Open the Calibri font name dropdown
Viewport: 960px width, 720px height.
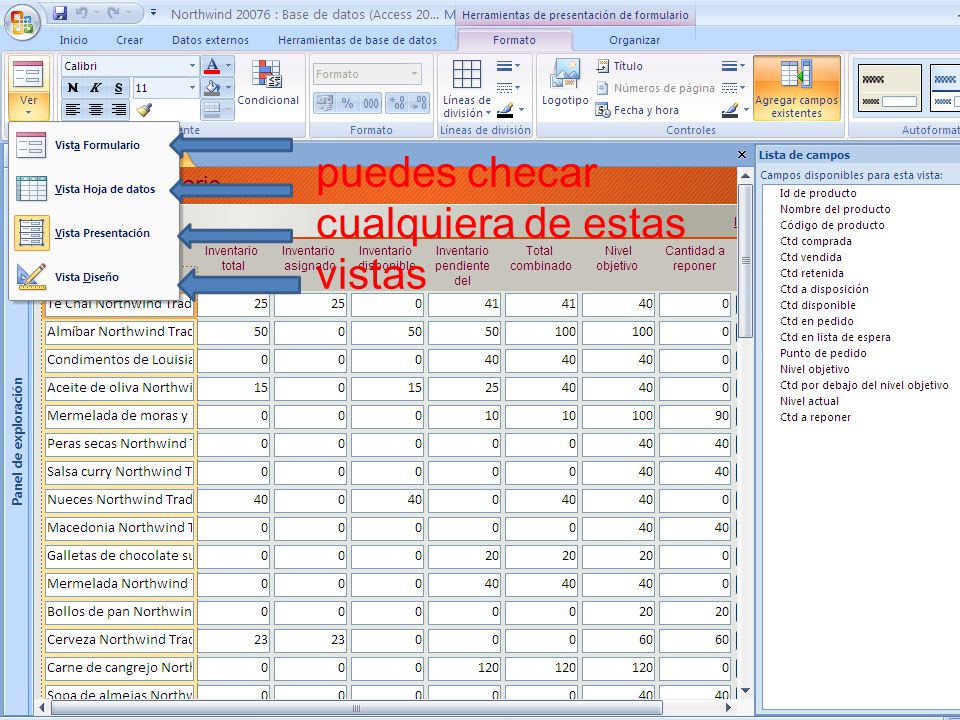[x=192, y=66]
